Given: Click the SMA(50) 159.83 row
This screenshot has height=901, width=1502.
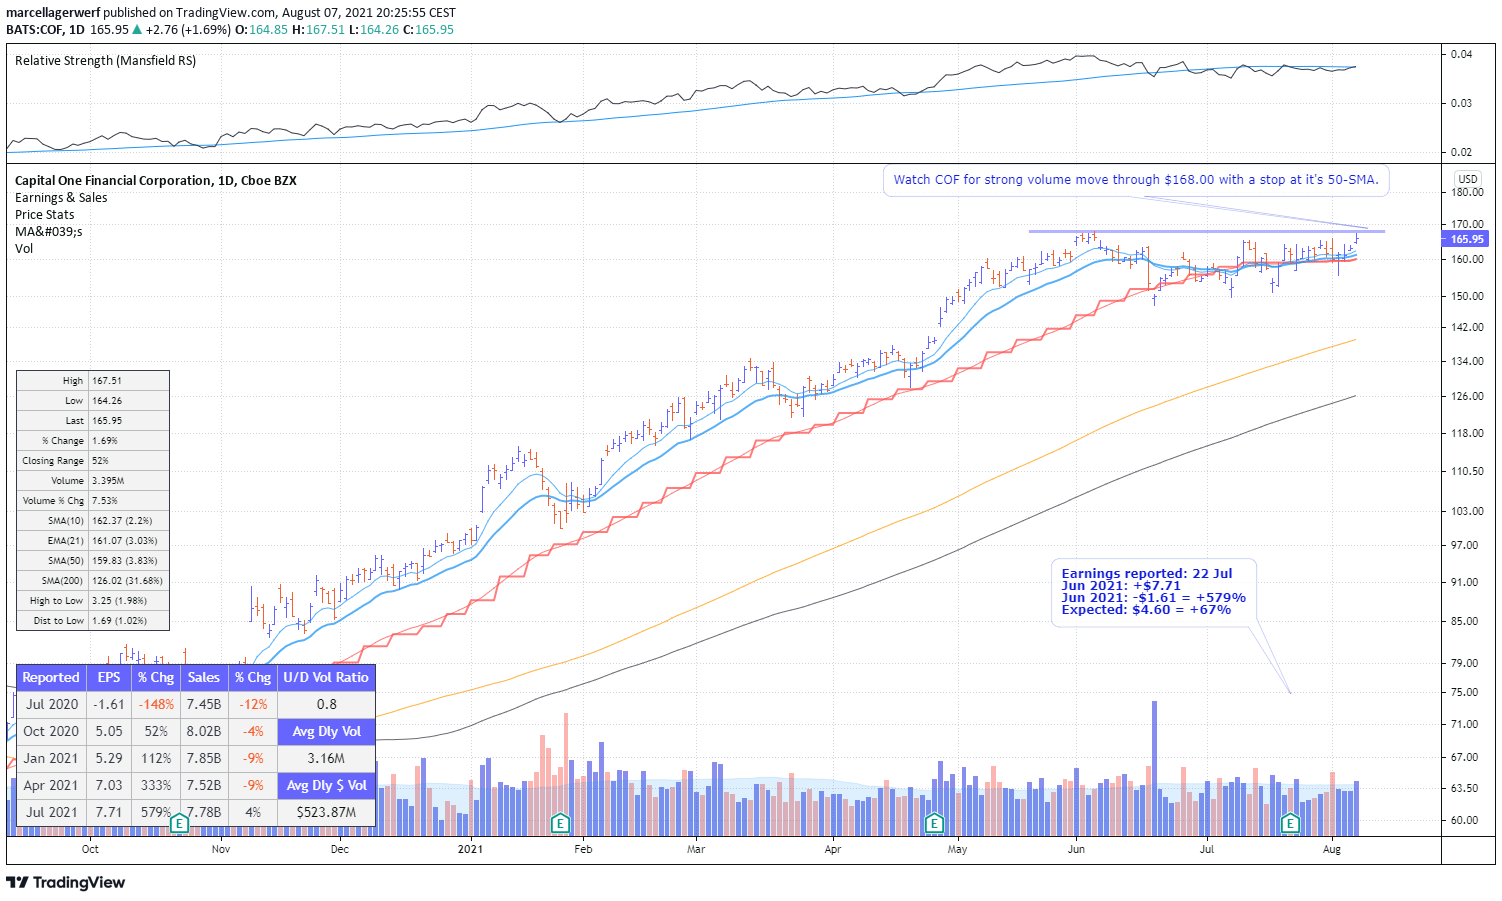Looking at the screenshot, I should pos(93,561).
